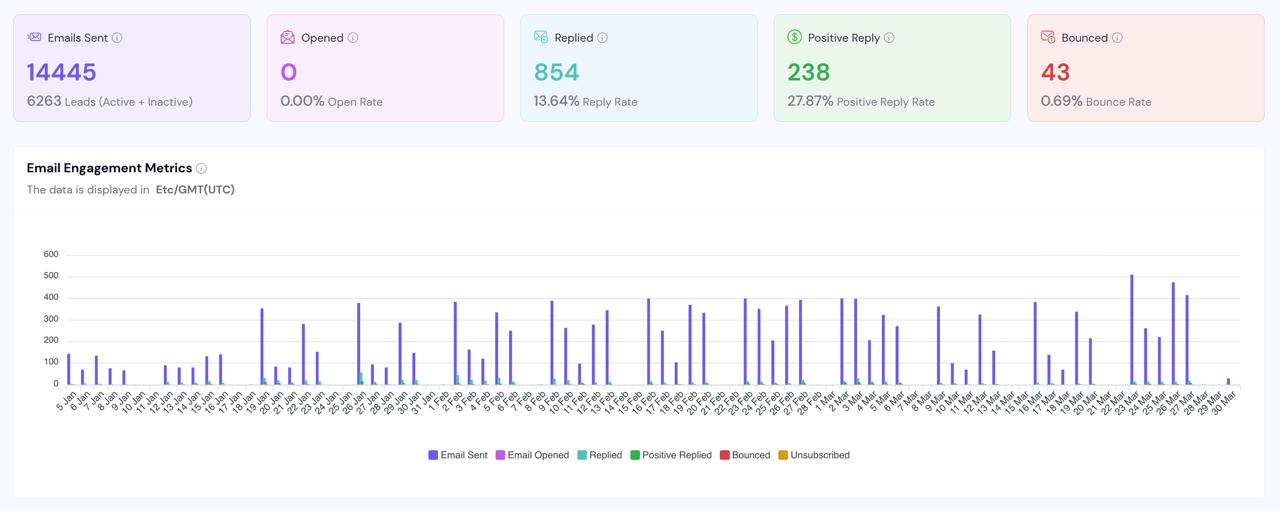This screenshot has height=511, width=1280.
Task: Click the Bounced mail icon
Action: click(x=1048, y=38)
